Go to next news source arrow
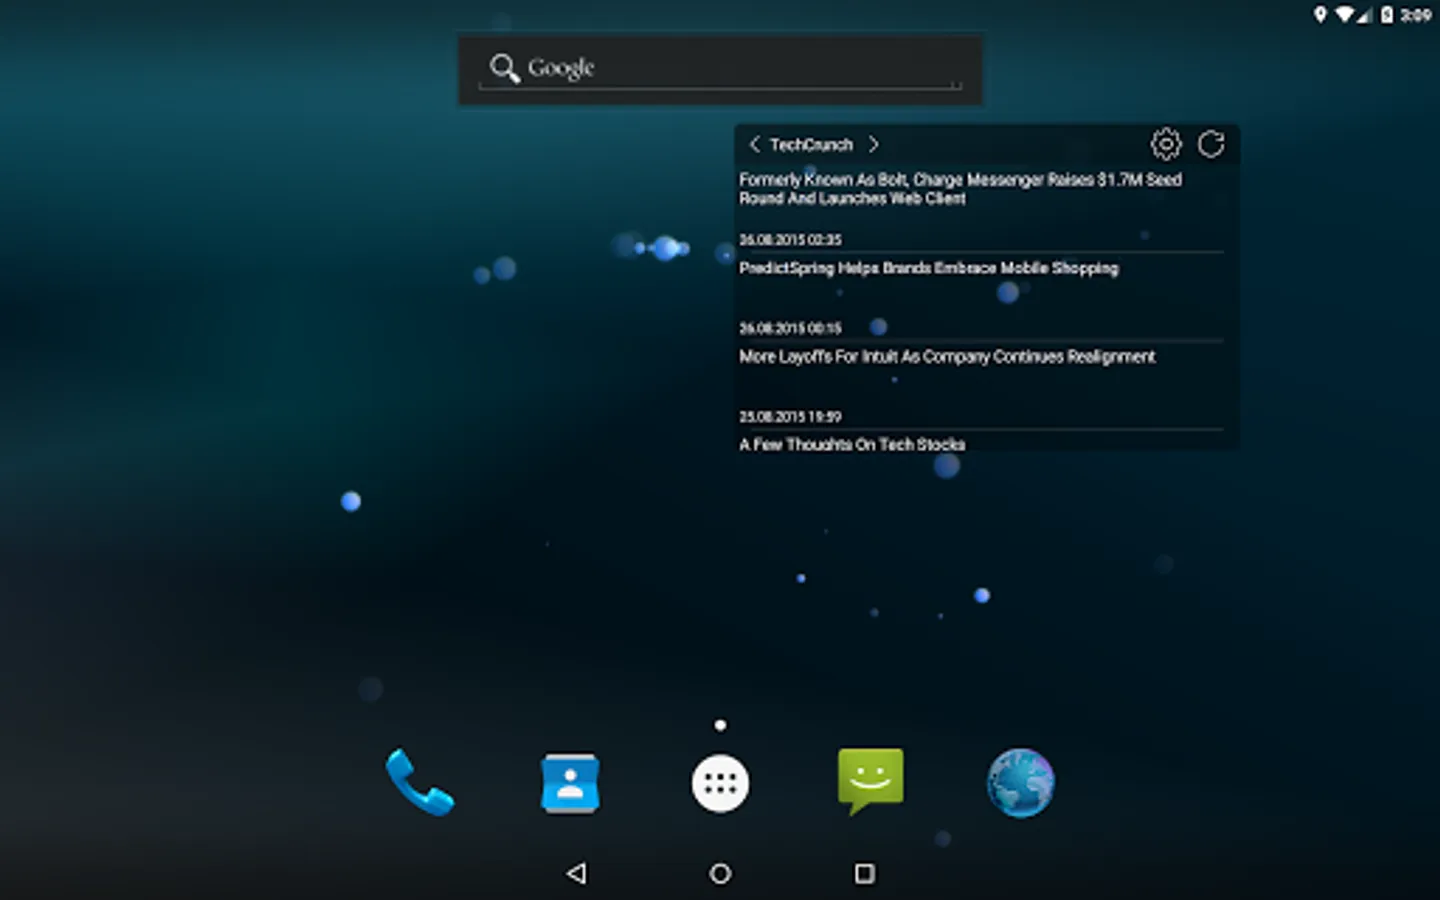1440x900 pixels. (x=873, y=144)
